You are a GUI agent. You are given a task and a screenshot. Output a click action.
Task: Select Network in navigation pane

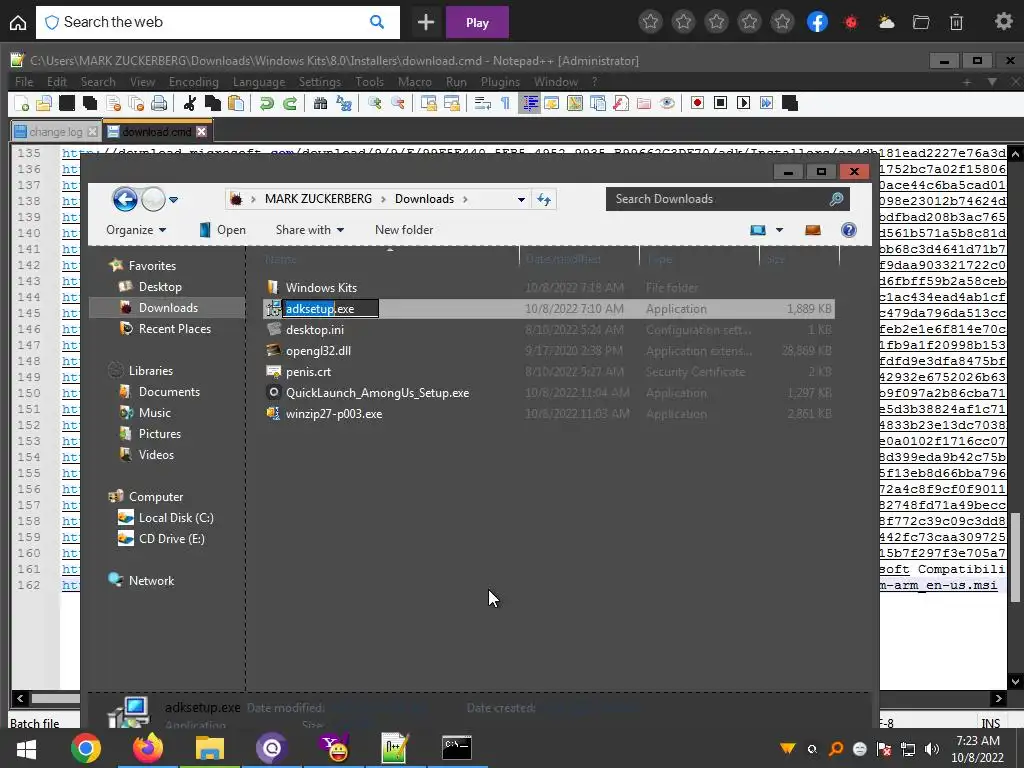(151, 581)
